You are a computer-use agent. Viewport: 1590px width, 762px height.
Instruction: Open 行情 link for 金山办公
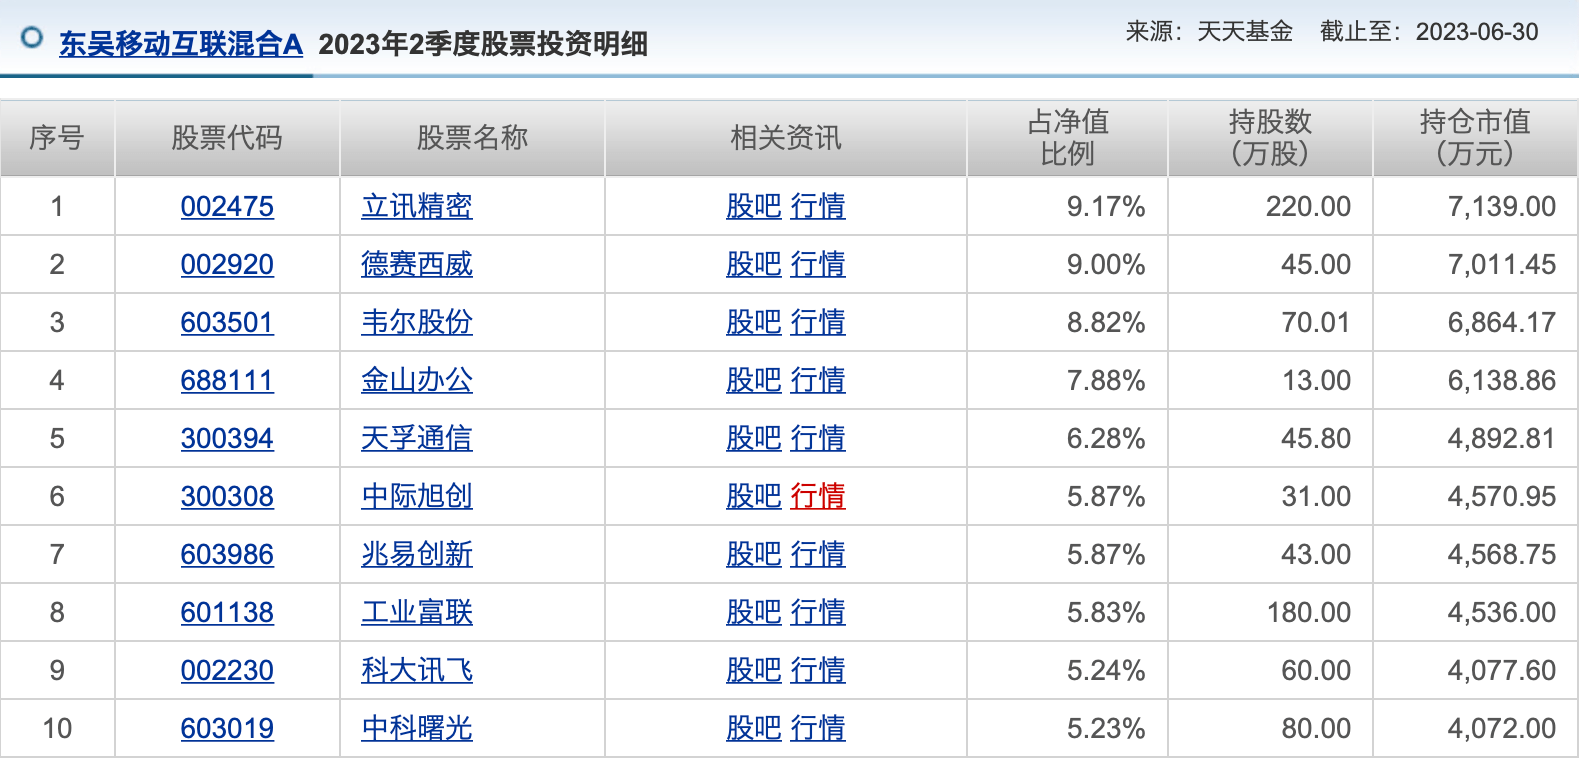(x=818, y=381)
